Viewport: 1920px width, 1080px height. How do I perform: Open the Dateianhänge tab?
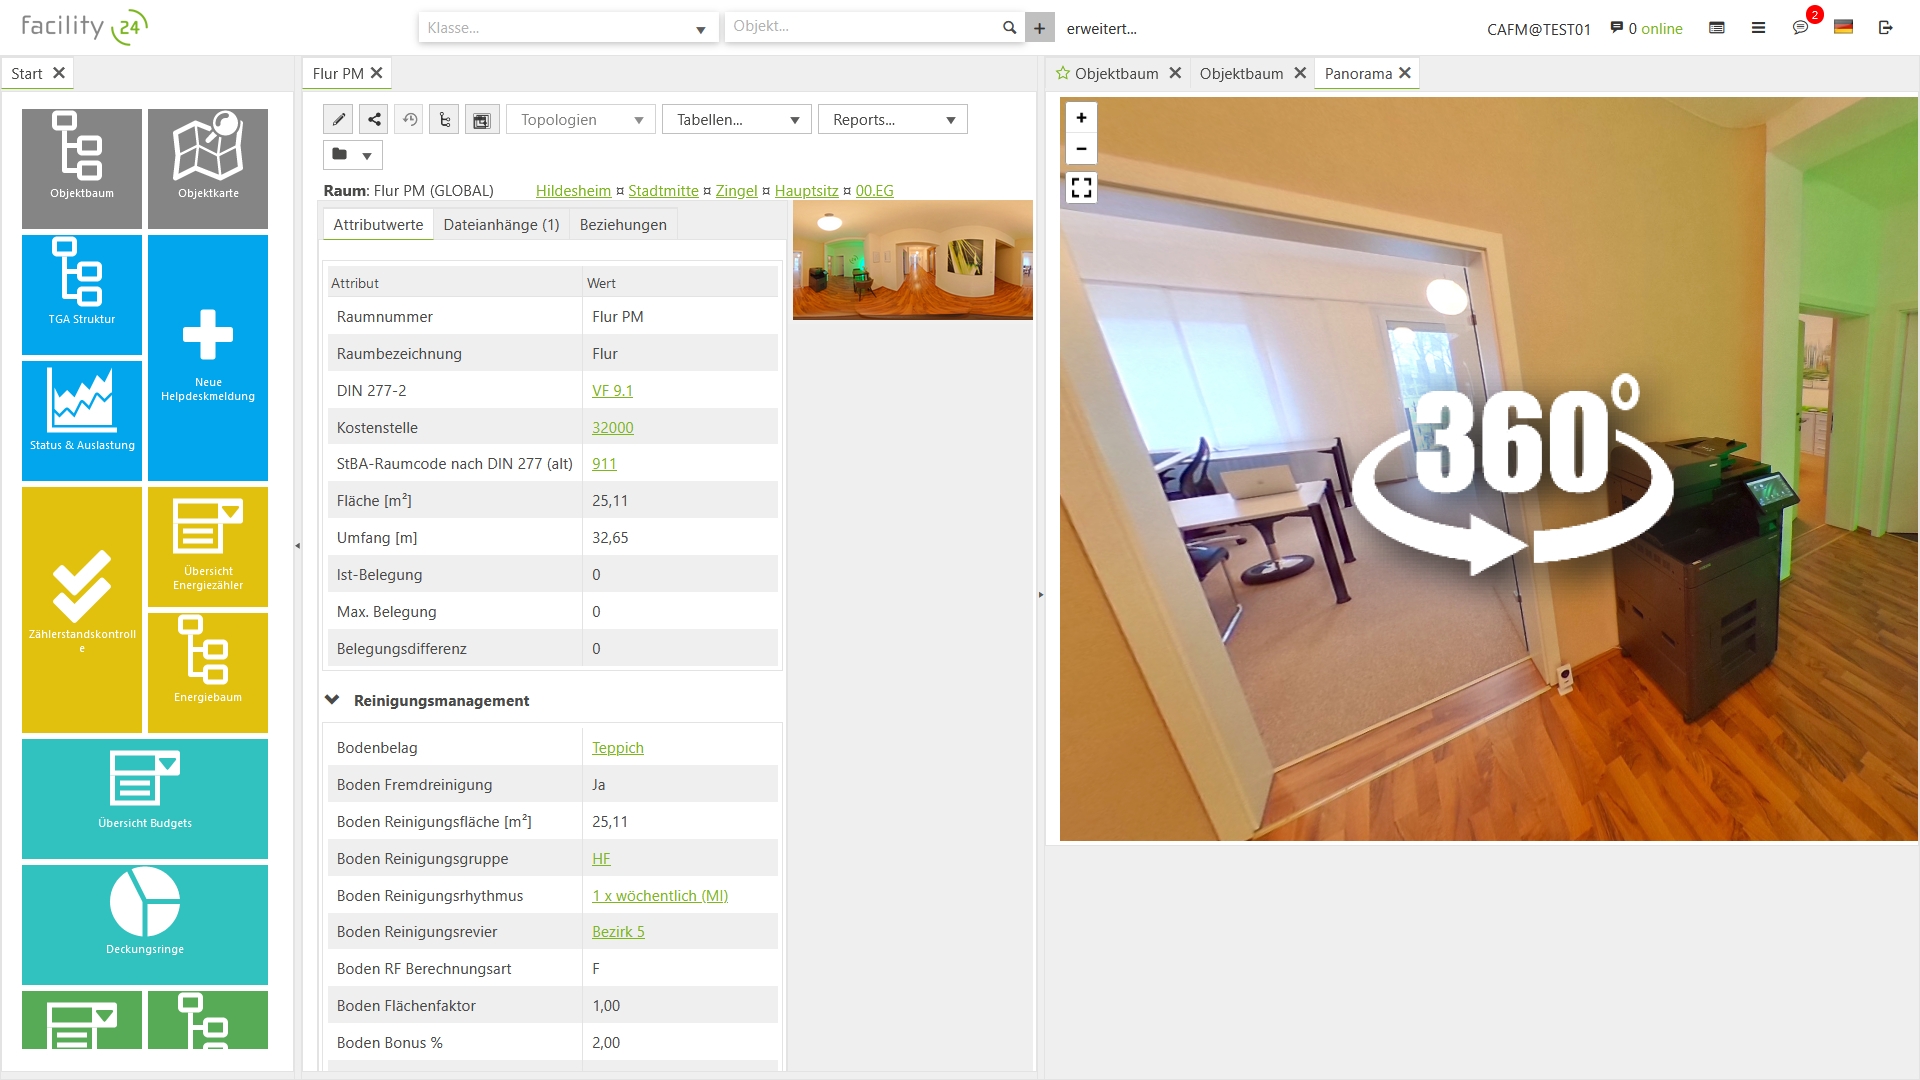502,224
